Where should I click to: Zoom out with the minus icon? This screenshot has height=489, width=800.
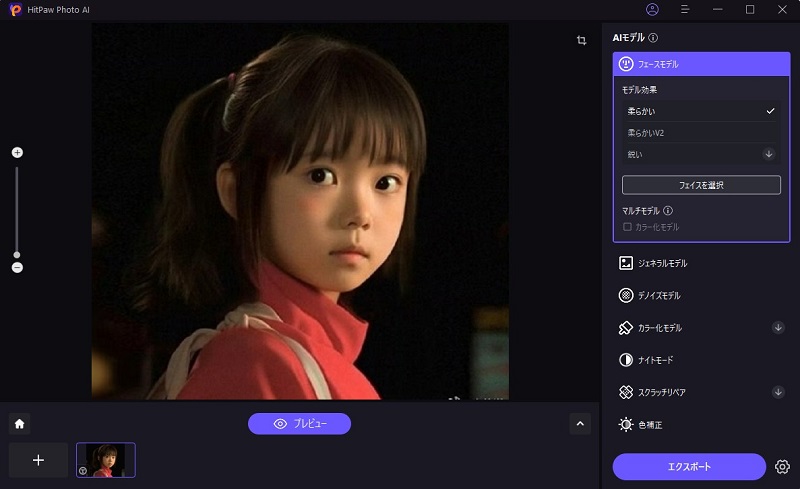pyautogui.click(x=17, y=267)
